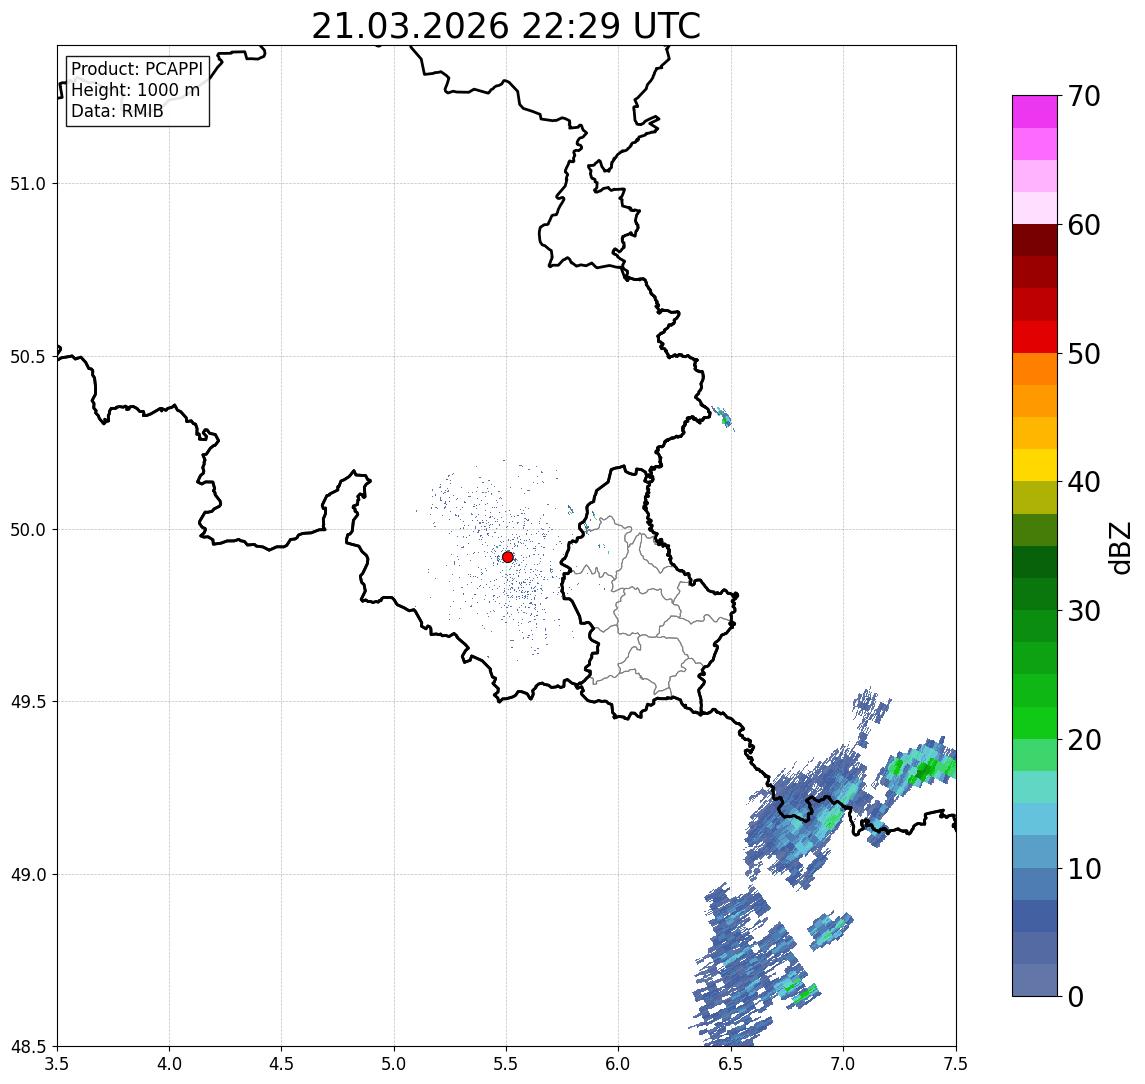Select the bright green colorbar segment above 20
Image resolution: width=1145 pixels, height=1084 pixels.
[x=1035, y=723]
